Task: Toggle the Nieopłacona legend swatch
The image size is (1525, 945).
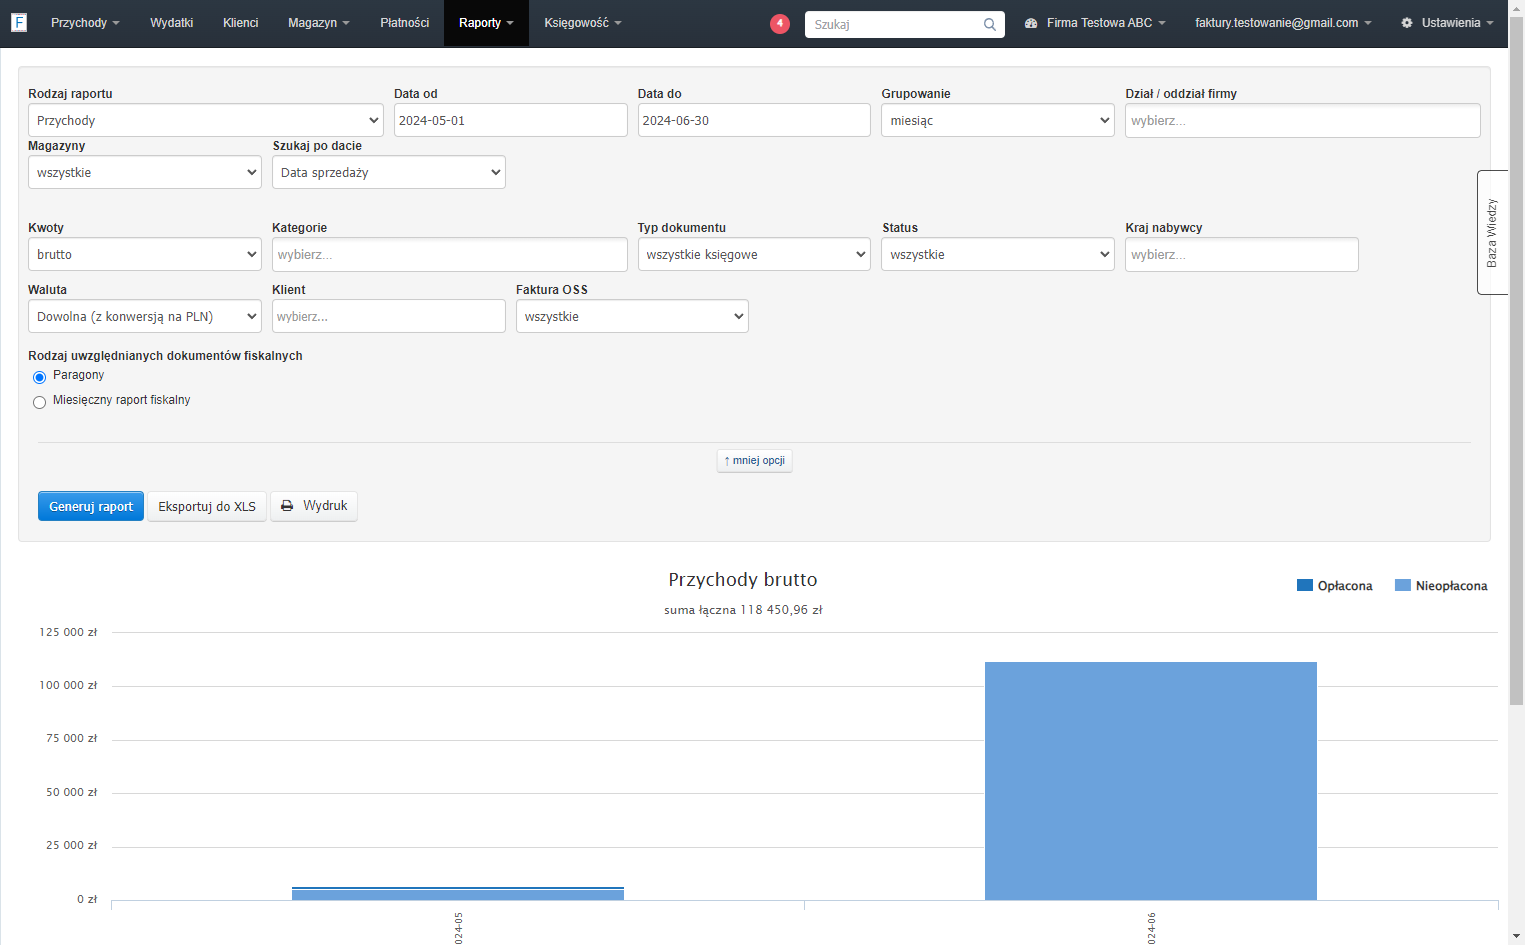Action: coord(1403,586)
